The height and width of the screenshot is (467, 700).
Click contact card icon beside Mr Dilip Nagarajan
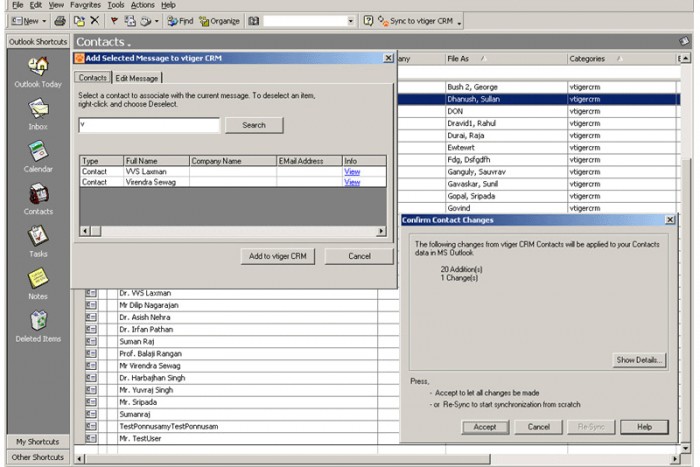click(x=91, y=305)
